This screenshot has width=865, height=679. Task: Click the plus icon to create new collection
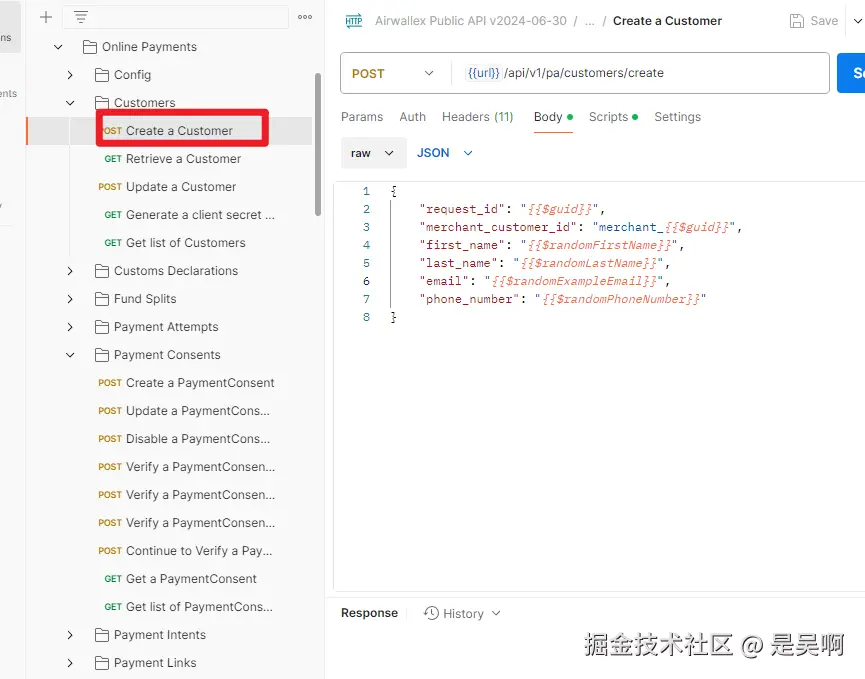46,17
